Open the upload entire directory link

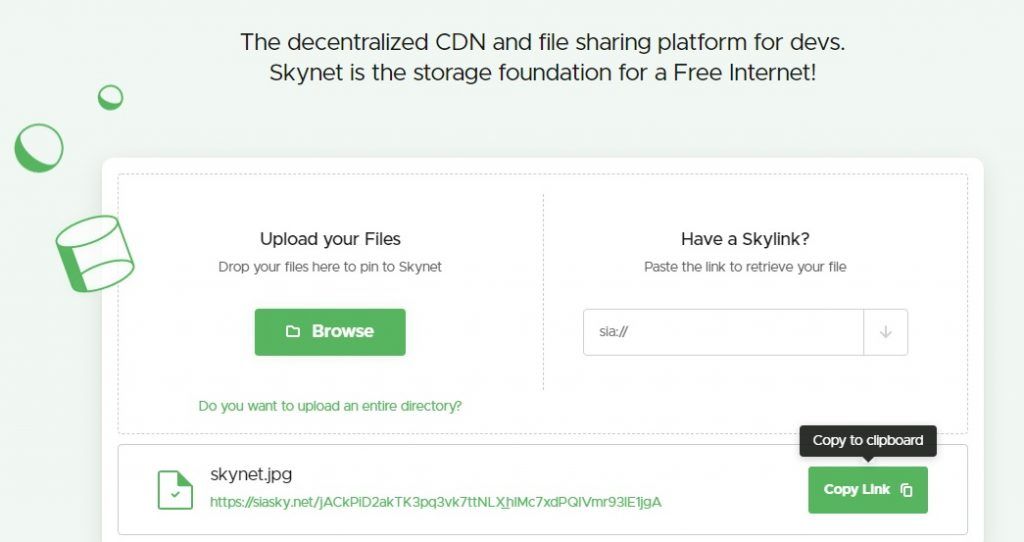pos(330,406)
